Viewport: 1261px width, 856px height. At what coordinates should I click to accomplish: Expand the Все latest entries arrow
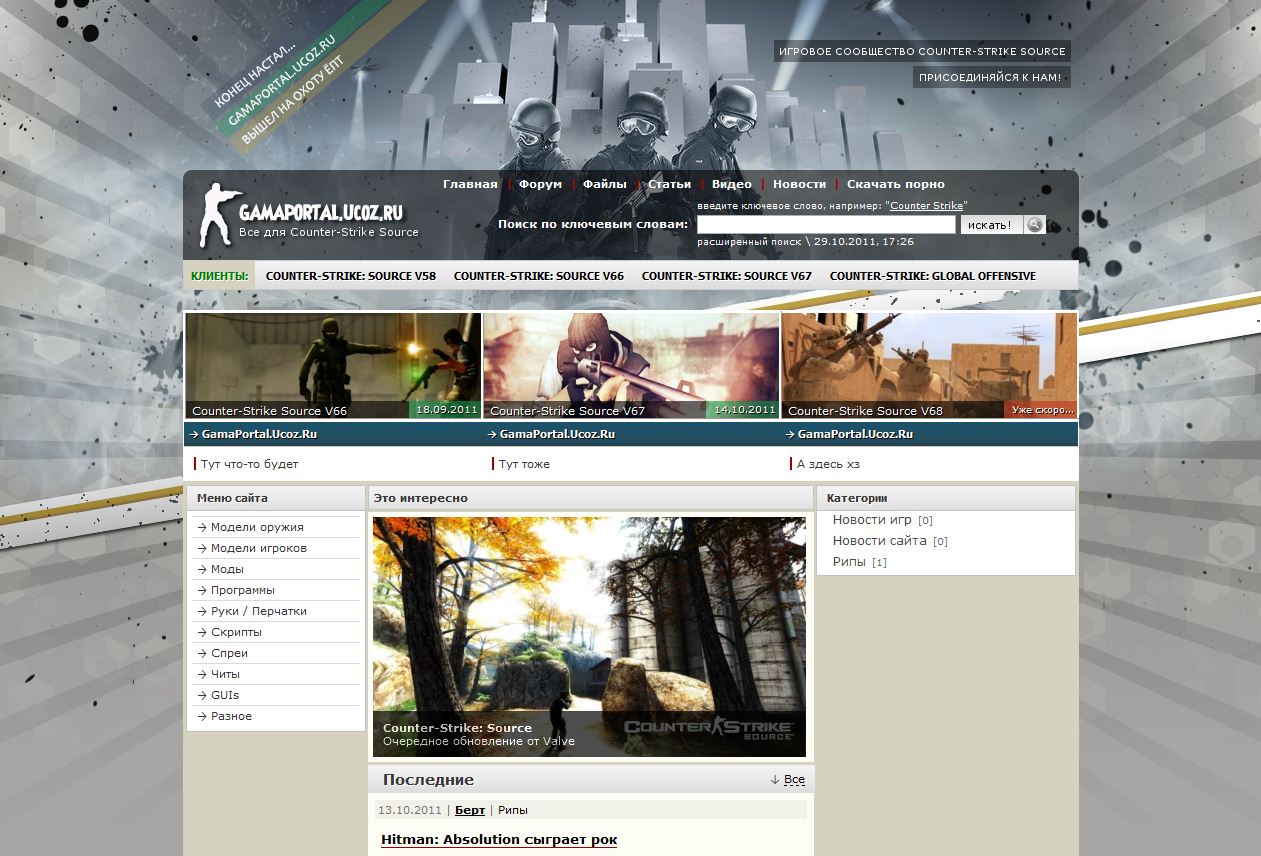click(x=787, y=780)
